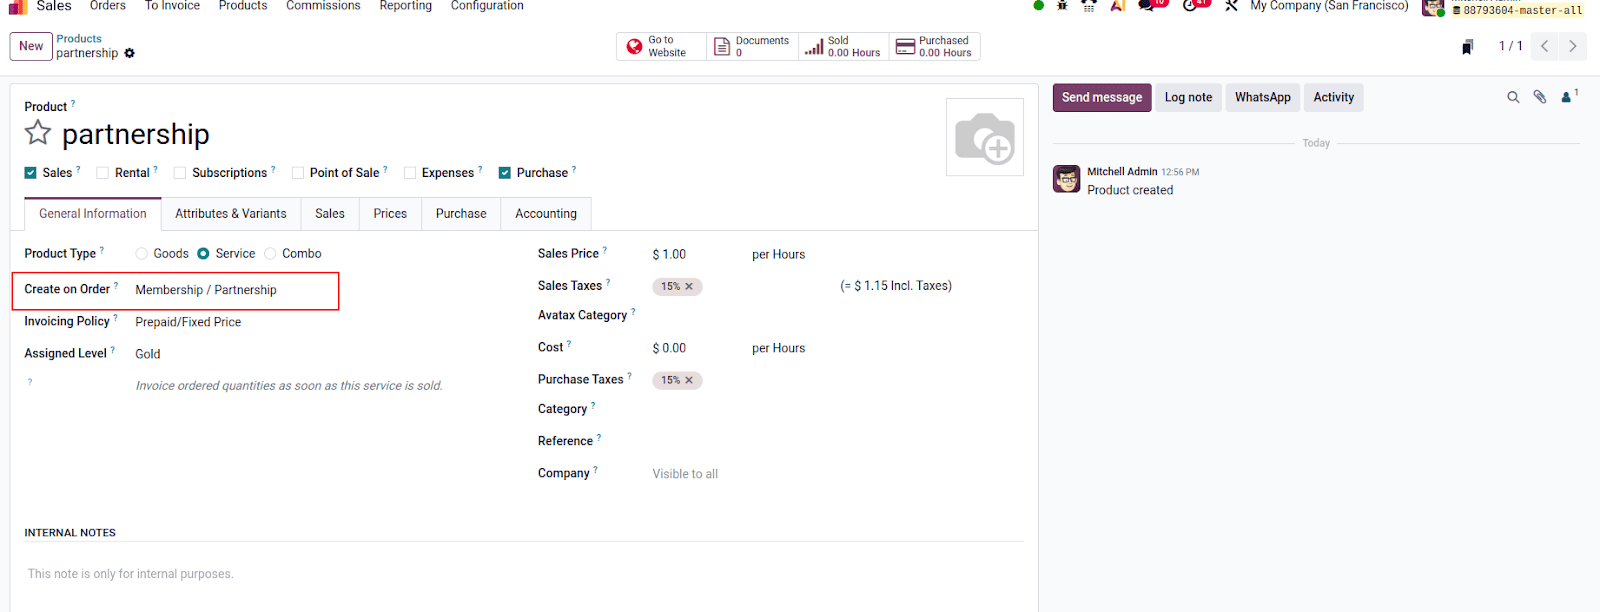Image resolution: width=1600 pixels, height=612 pixels.
Task: Click the bookmark icon near pager
Action: coord(1467,47)
